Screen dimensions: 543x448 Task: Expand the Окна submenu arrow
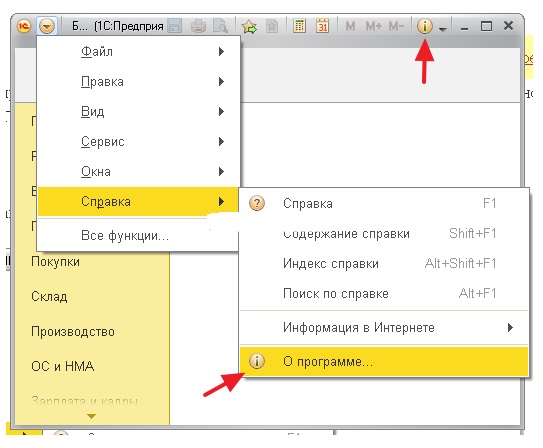pyautogui.click(x=222, y=172)
